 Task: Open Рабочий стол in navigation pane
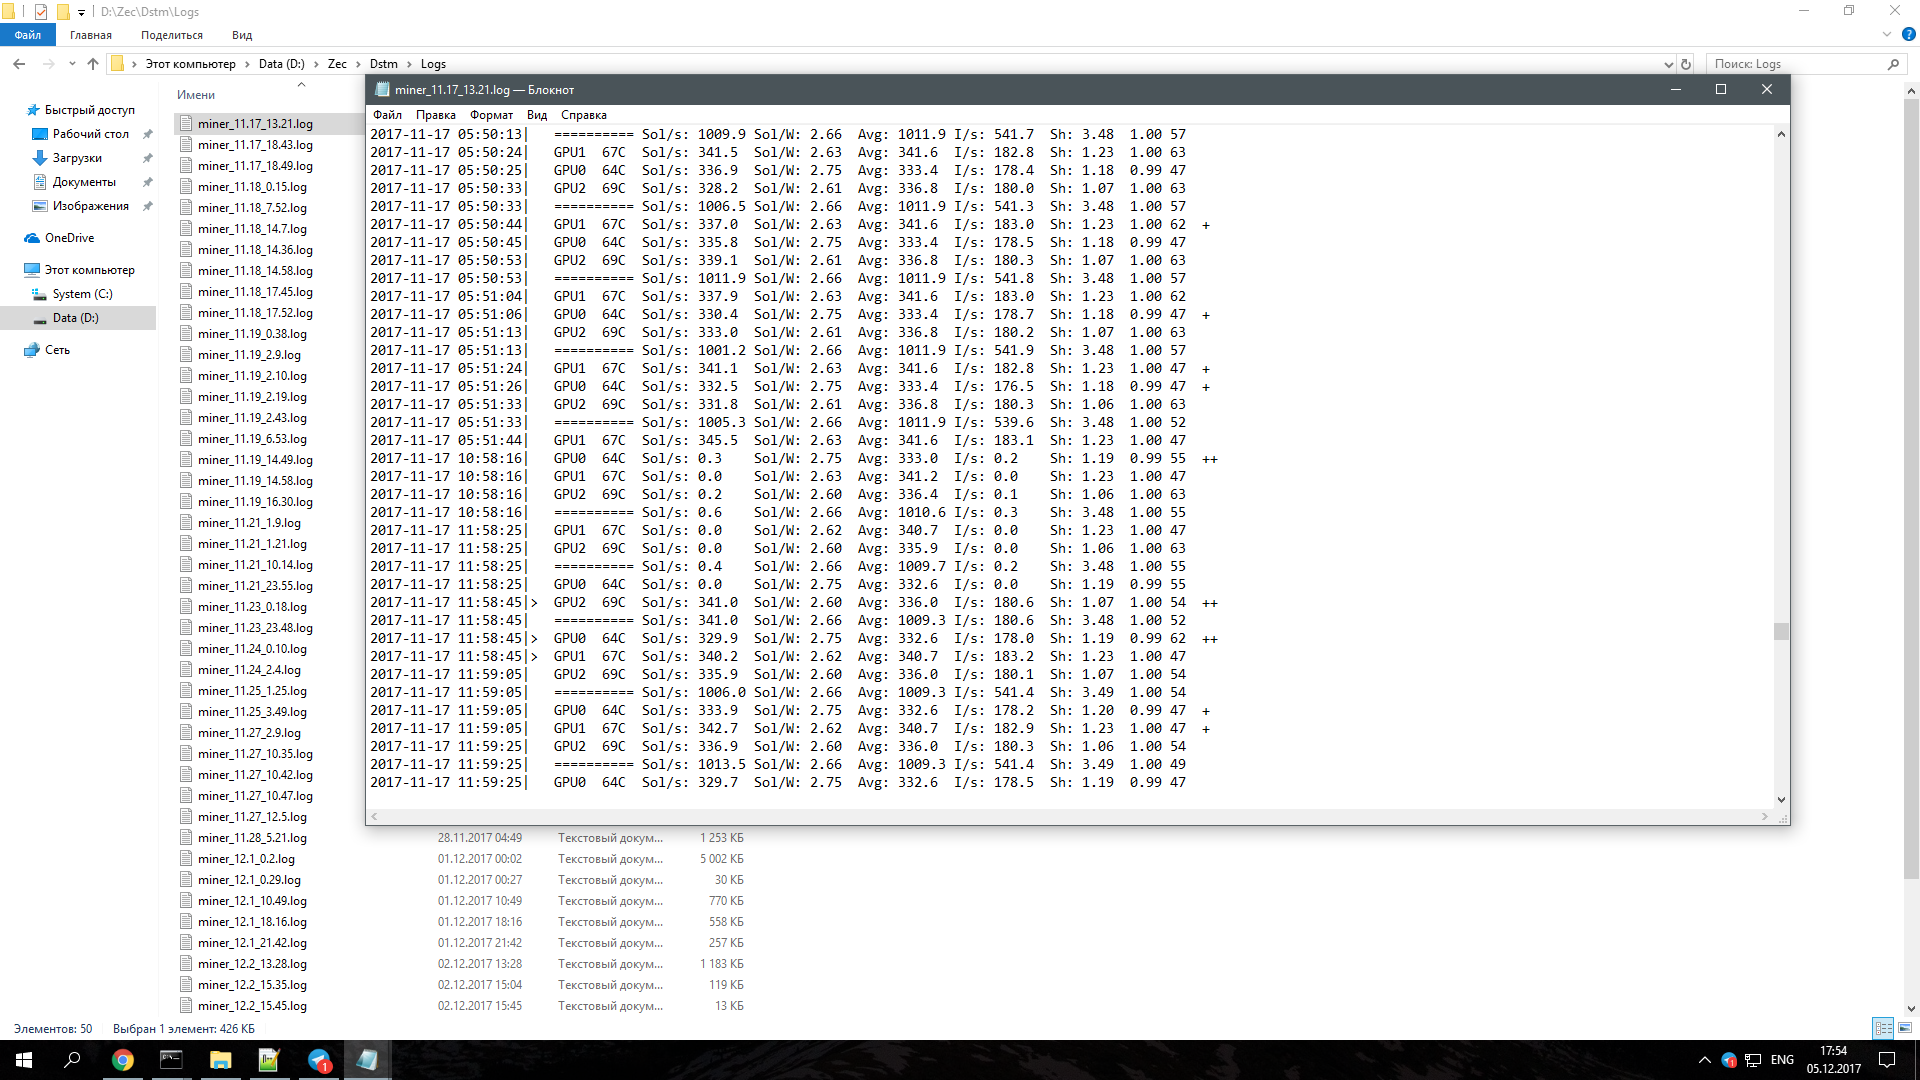[90, 134]
